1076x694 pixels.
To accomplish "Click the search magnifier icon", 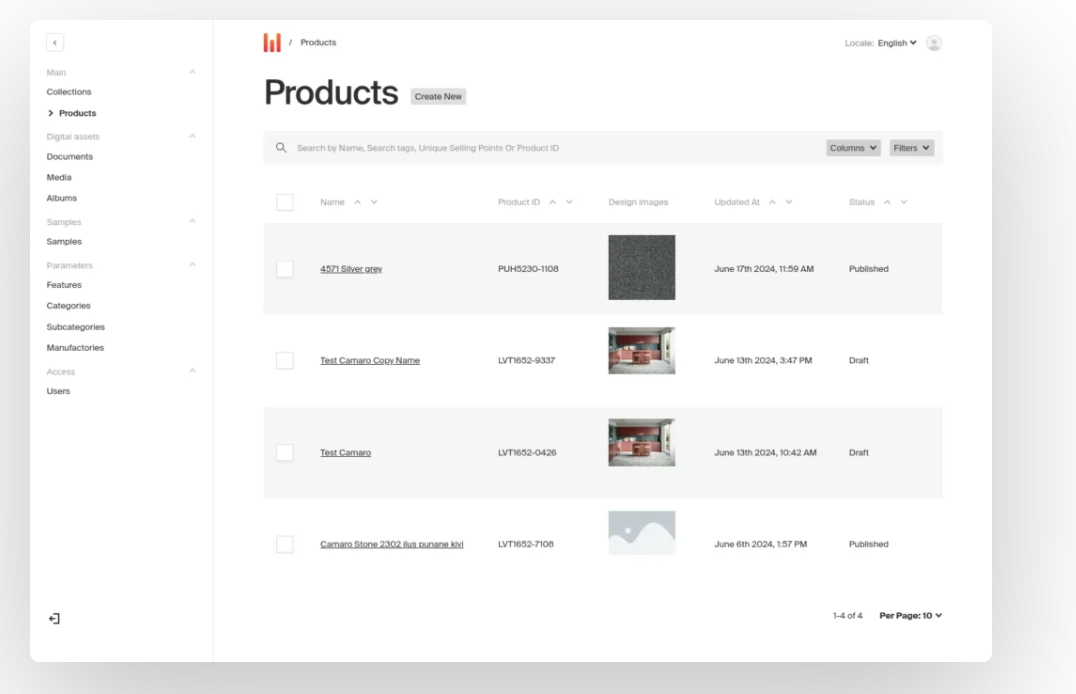I will click(x=281, y=148).
